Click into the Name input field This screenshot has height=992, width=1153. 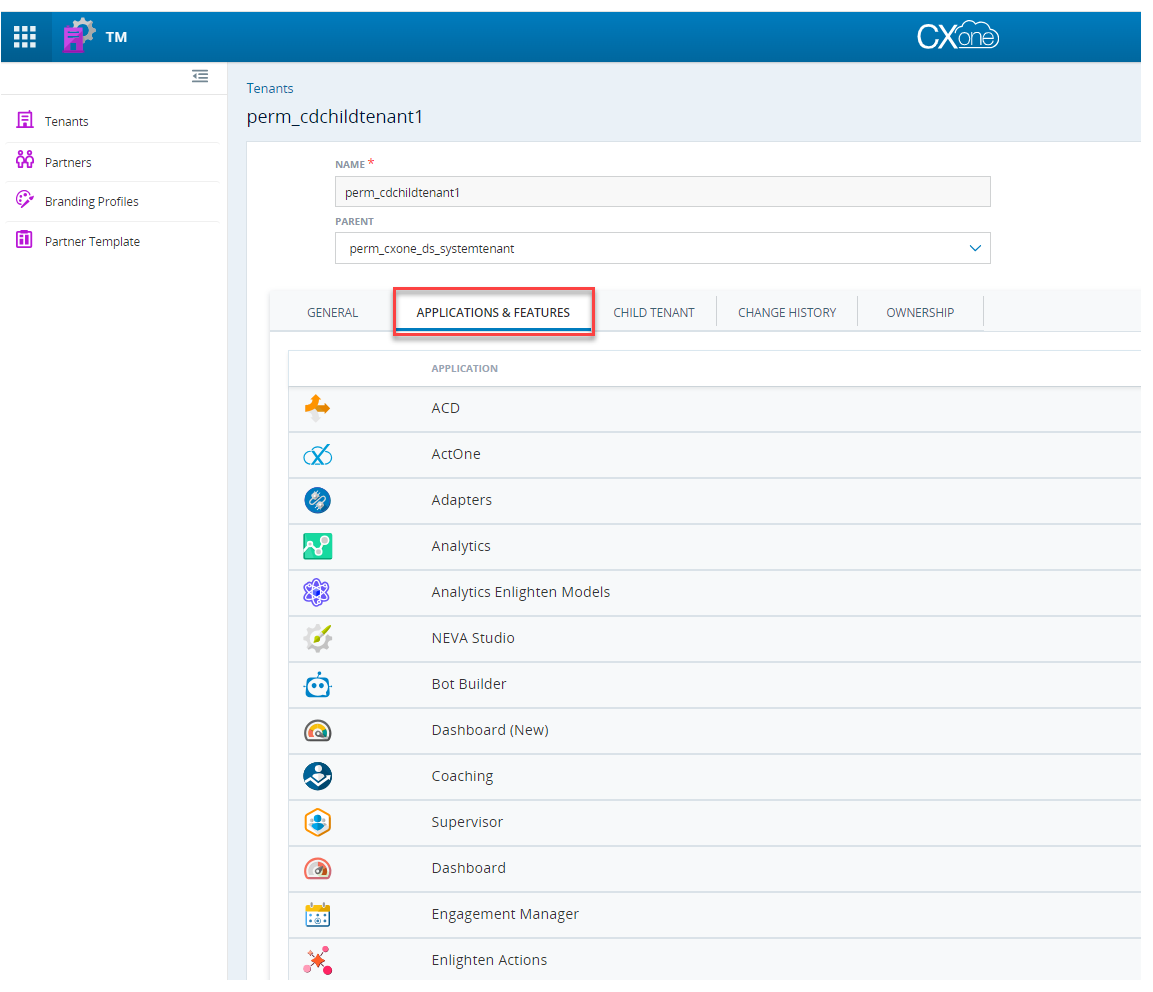tap(663, 192)
